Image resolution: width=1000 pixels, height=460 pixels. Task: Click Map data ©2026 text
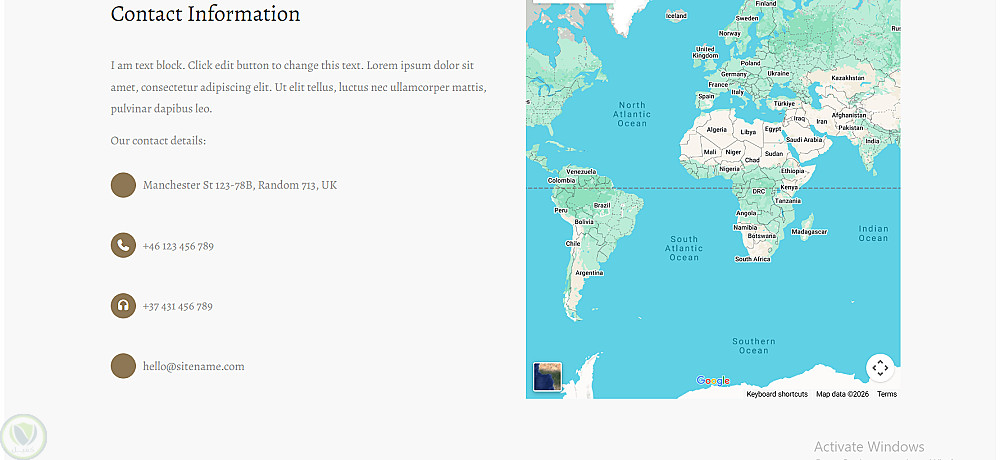(842, 394)
